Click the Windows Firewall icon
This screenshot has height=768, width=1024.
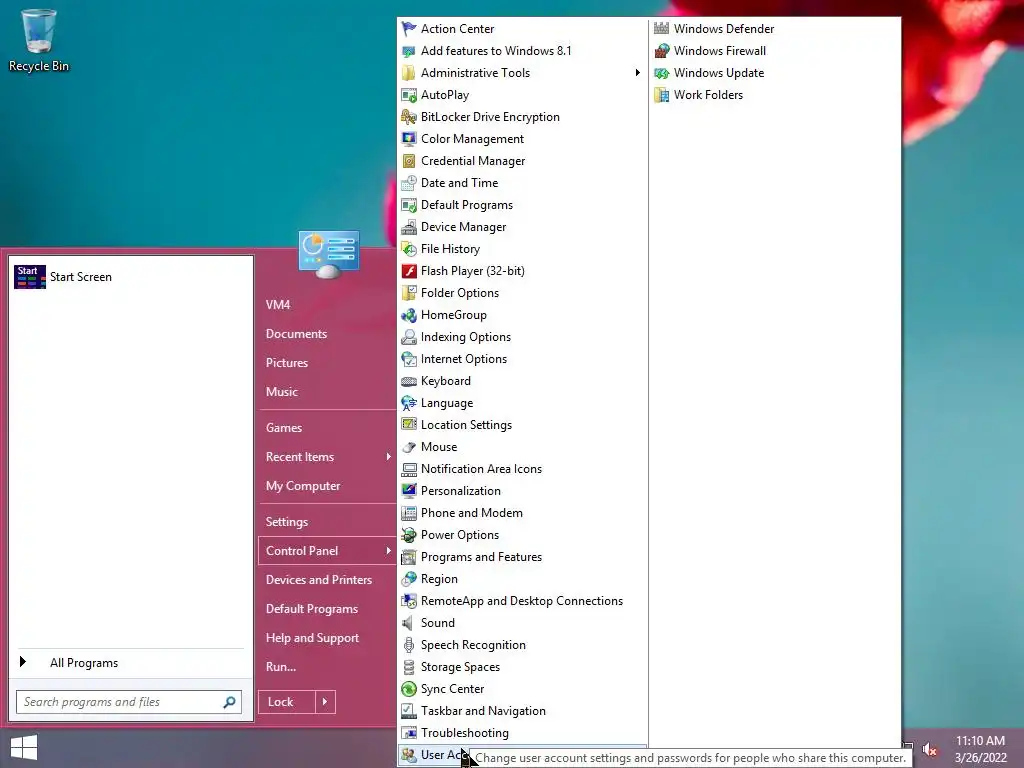(662, 51)
